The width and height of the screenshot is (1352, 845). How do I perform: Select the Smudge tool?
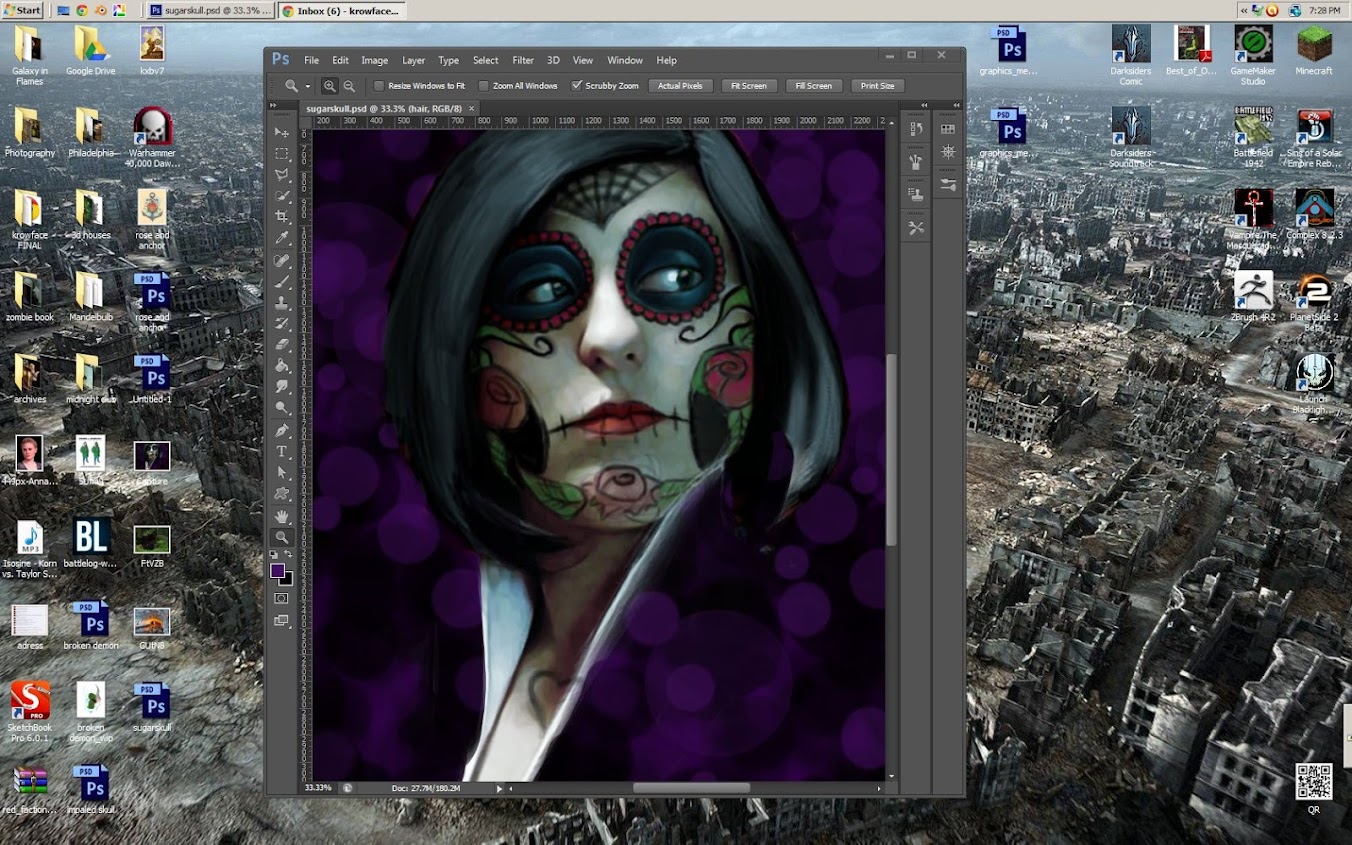point(282,386)
